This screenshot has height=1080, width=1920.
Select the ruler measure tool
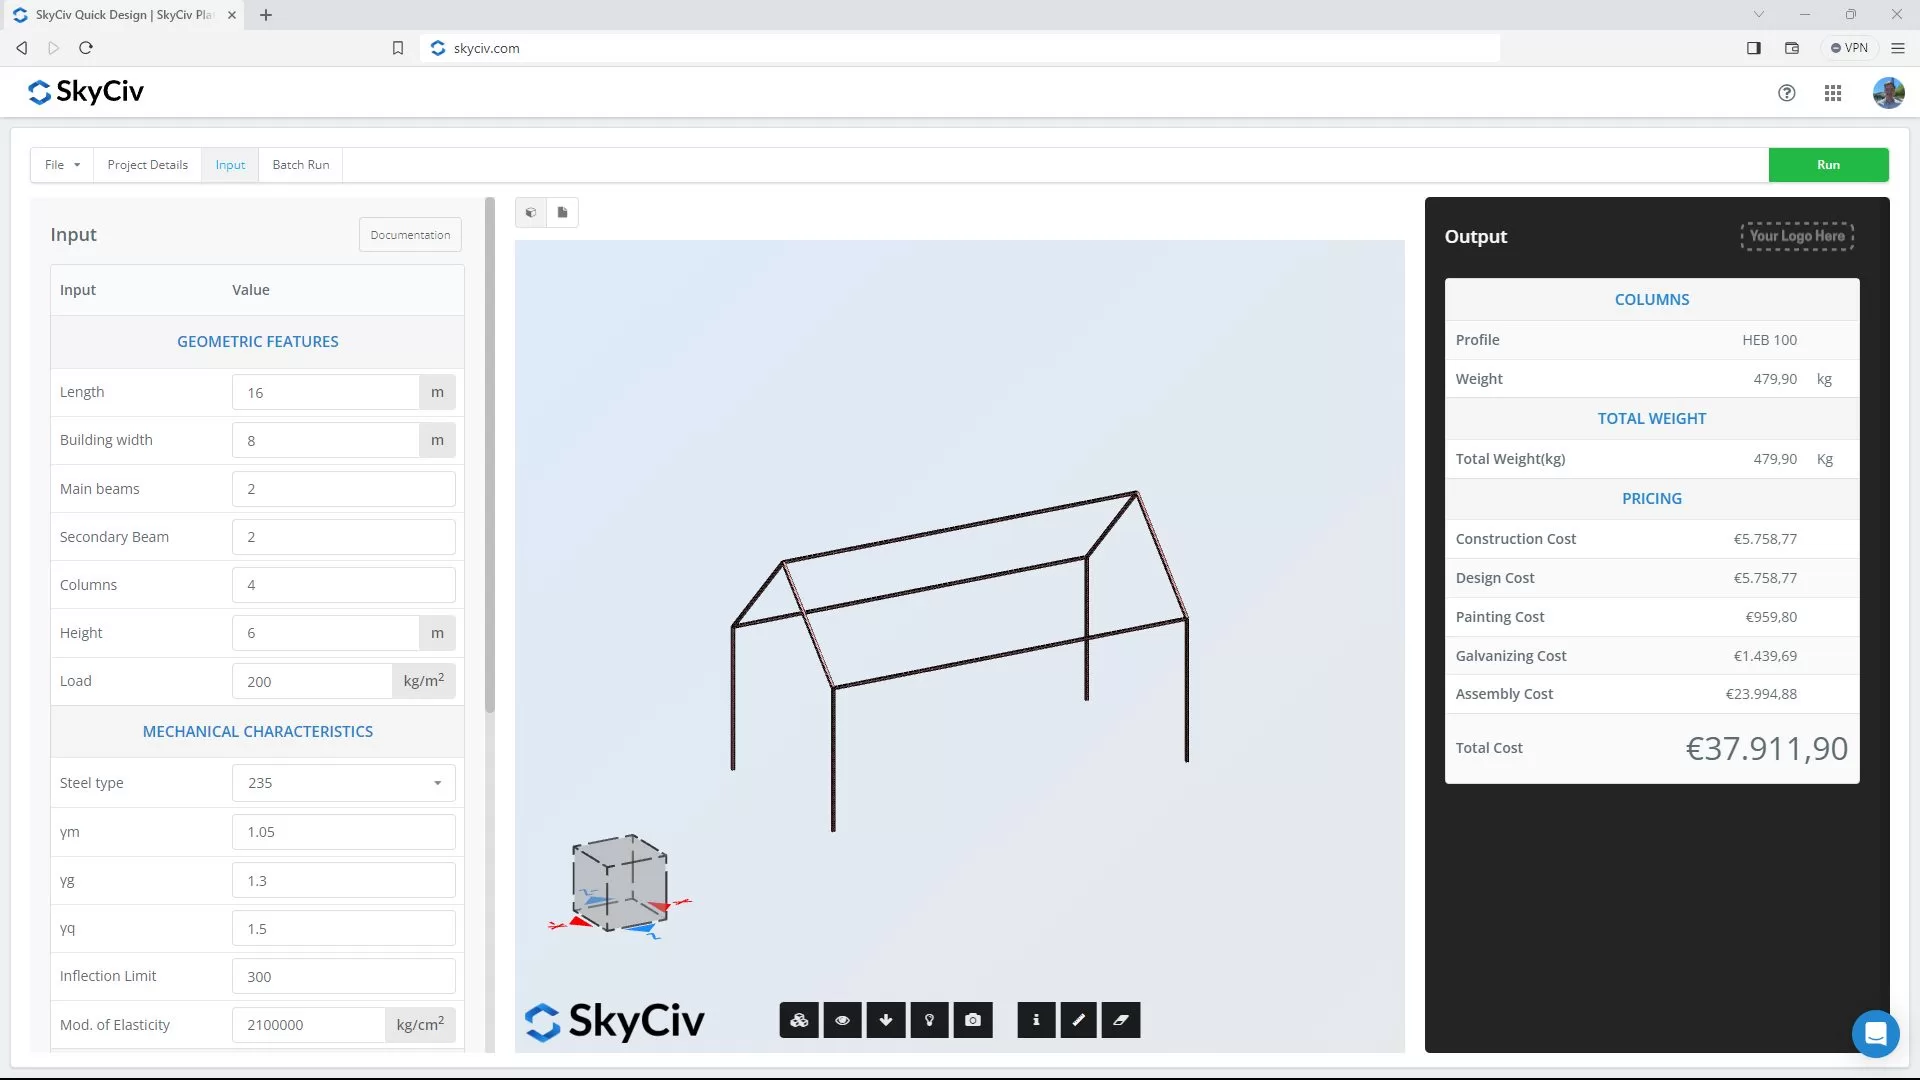click(1079, 1020)
